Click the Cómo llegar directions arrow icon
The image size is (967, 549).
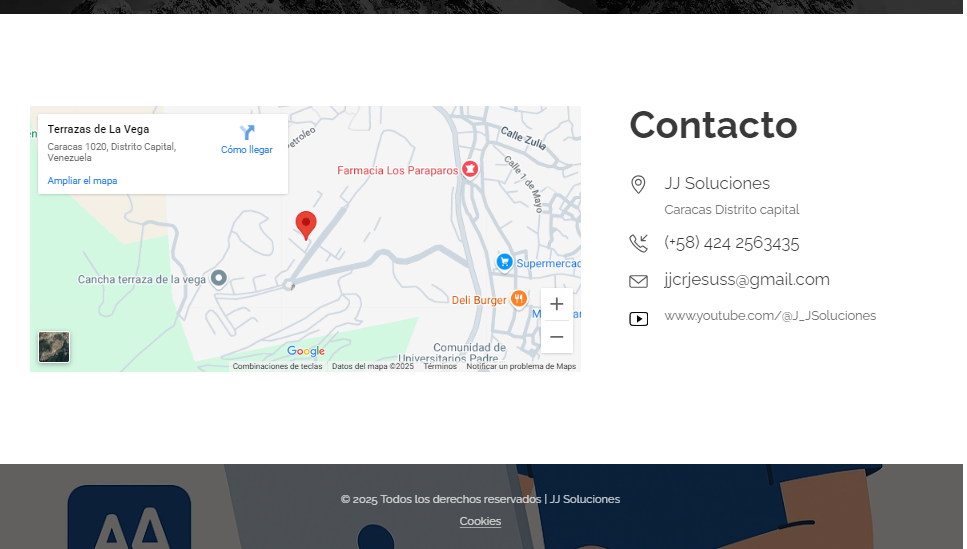coord(247,133)
